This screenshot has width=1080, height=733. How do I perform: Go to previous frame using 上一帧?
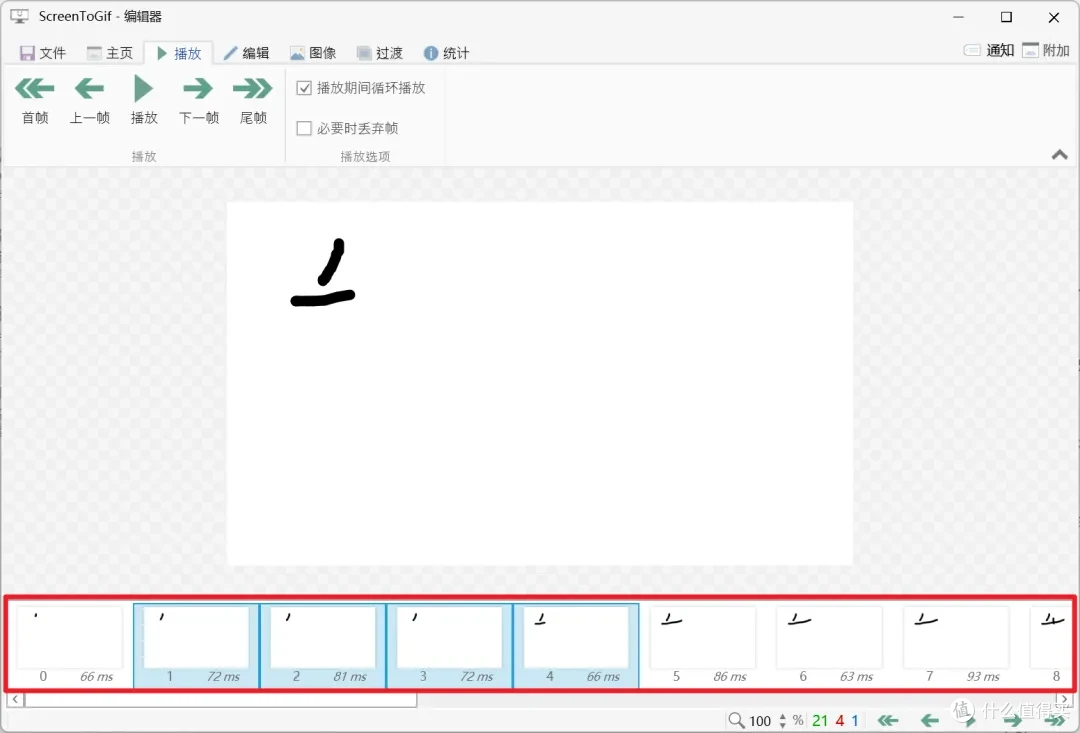tap(90, 100)
